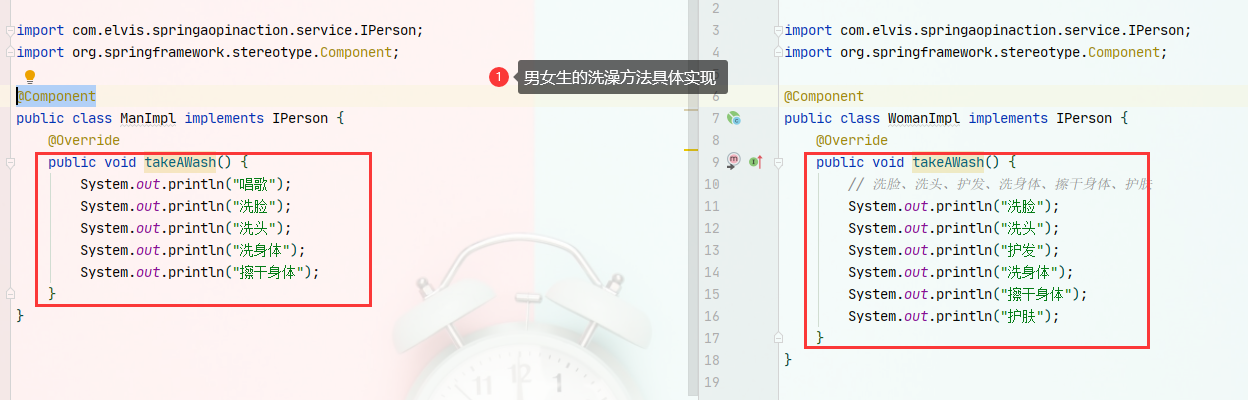The height and width of the screenshot is (400, 1248).
Task: Click the final closing brace of ManImpl class
Action: 20,316
